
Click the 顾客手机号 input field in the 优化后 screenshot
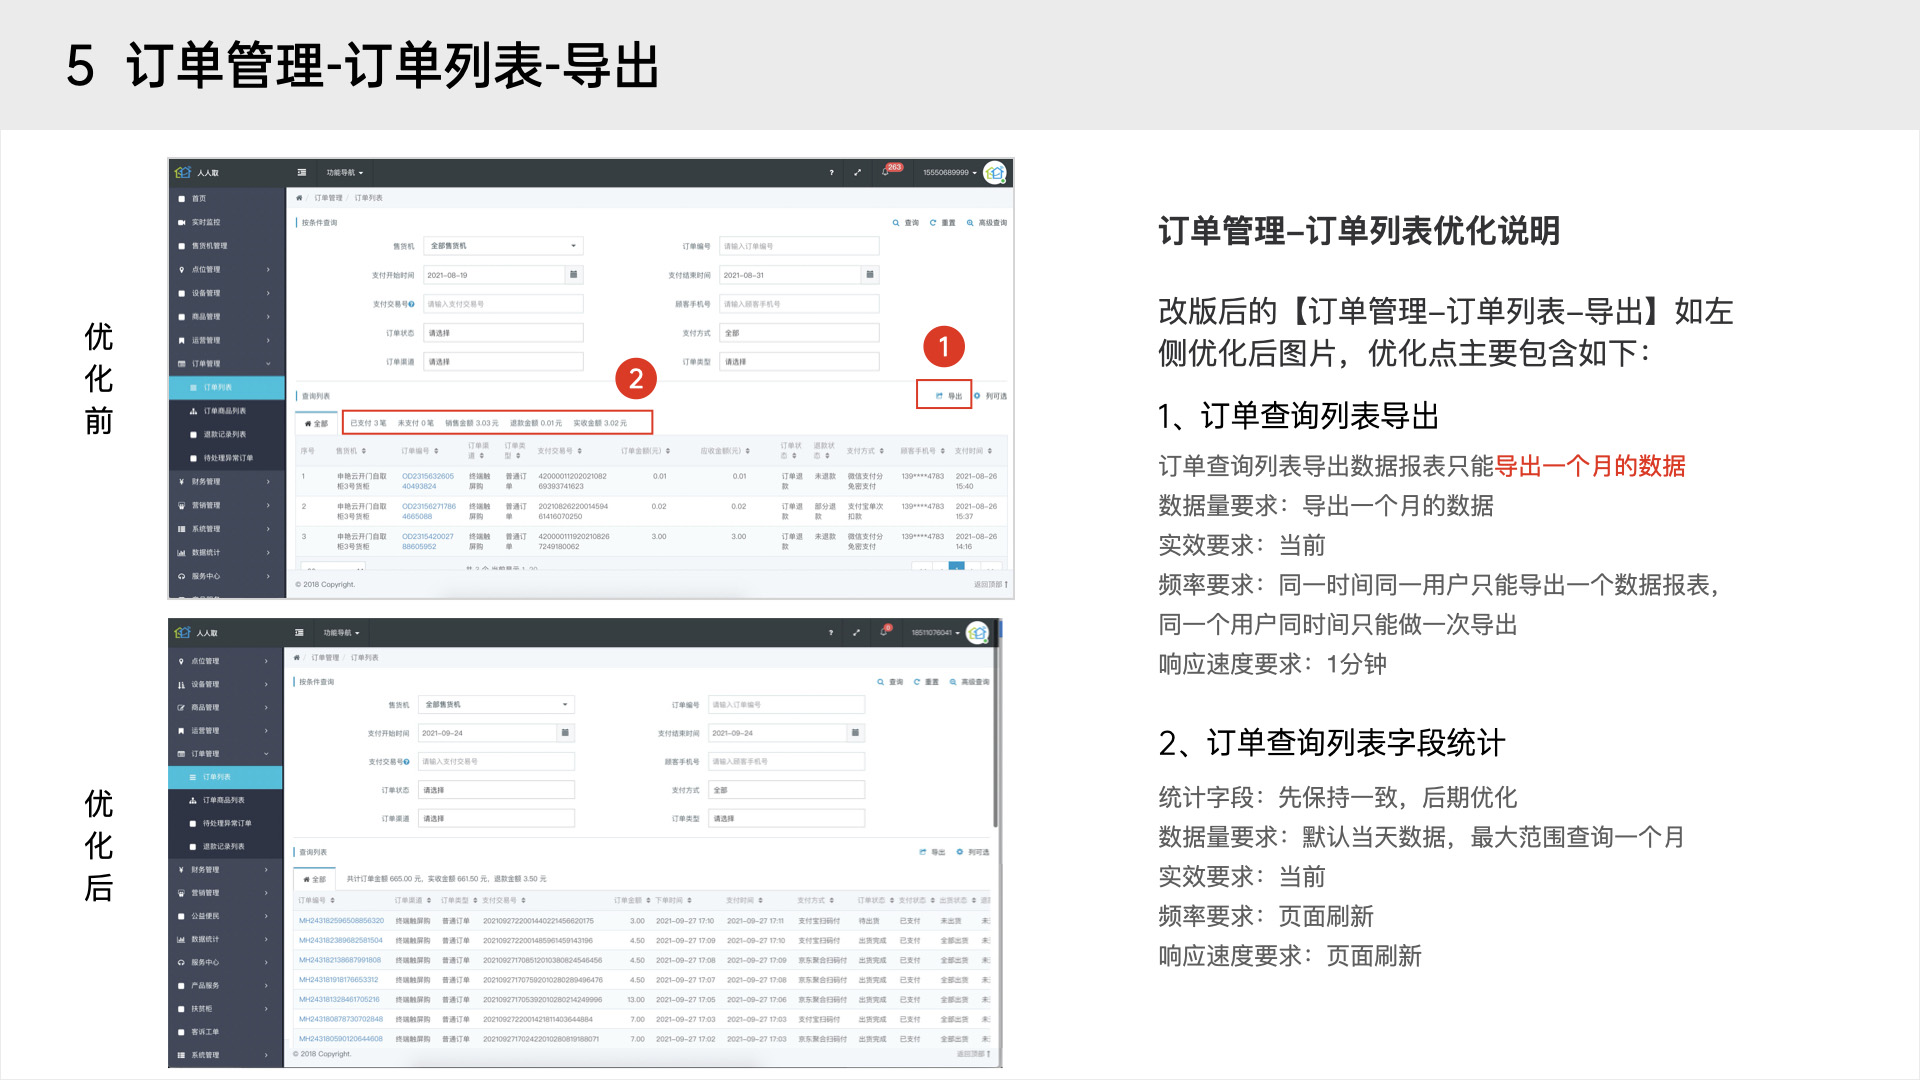click(x=786, y=762)
